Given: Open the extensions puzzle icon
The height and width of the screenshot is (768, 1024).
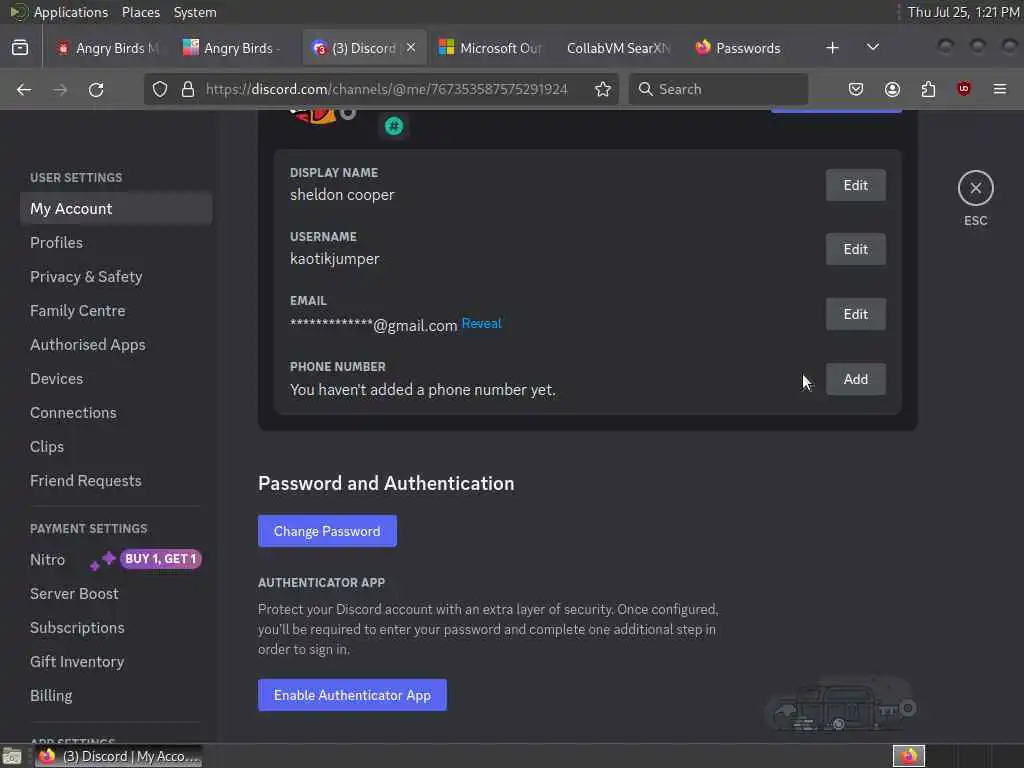Looking at the screenshot, I should pyautogui.click(x=928, y=89).
